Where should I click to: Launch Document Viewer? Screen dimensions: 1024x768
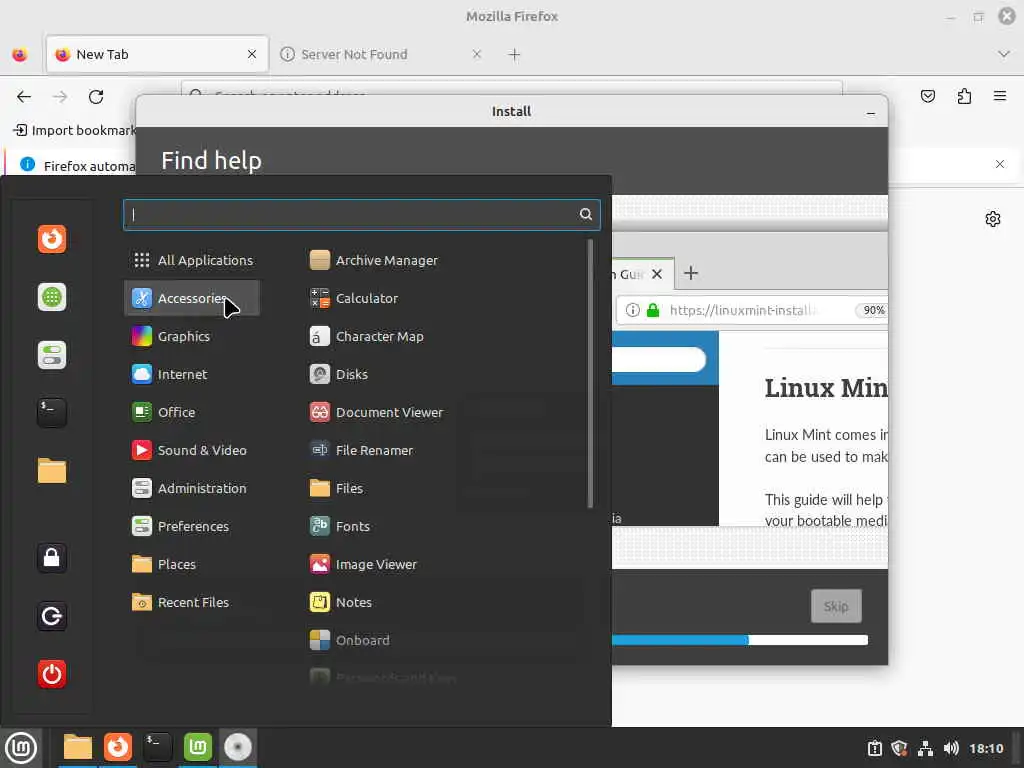pyautogui.click(x=377, y=412)
